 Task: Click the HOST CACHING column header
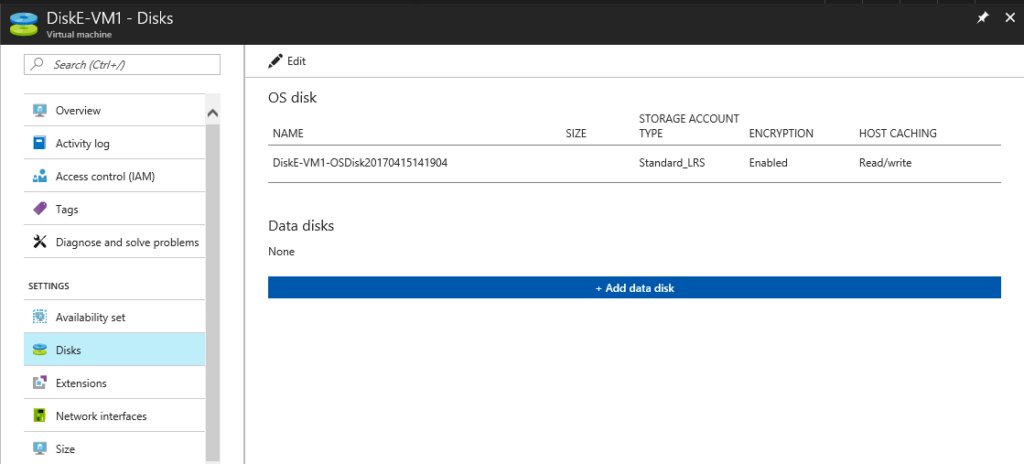coord(897,133)
